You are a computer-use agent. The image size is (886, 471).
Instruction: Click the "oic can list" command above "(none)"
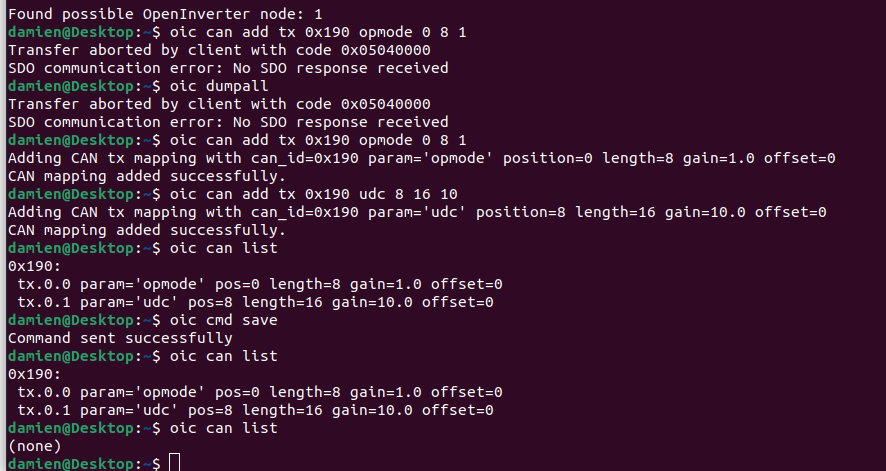(224, 428)
